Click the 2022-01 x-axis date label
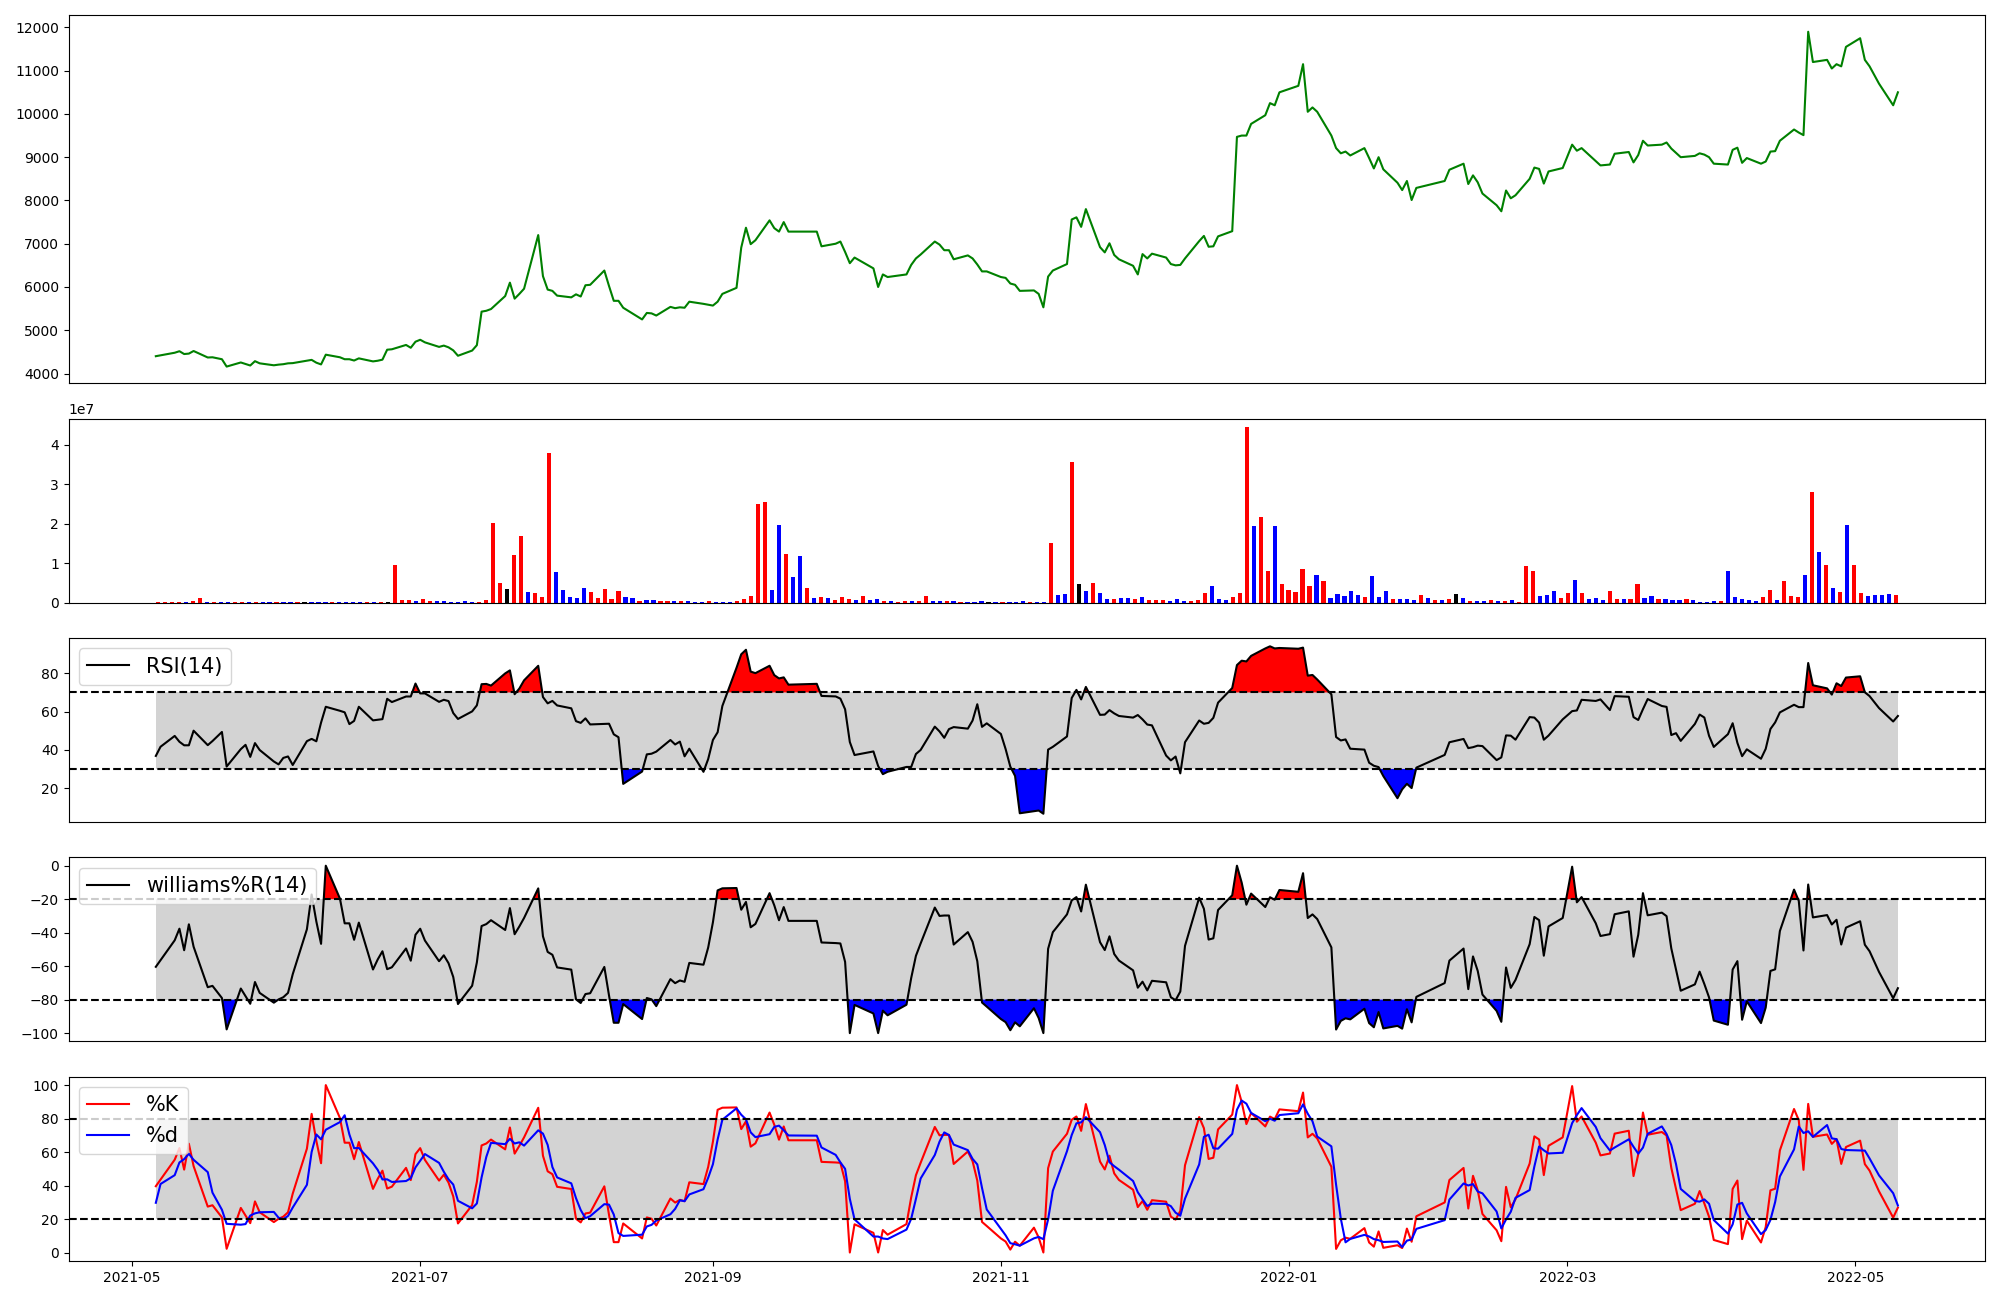The width and height of the screenshot is (2000, 1300). tap(1289, 1277)
